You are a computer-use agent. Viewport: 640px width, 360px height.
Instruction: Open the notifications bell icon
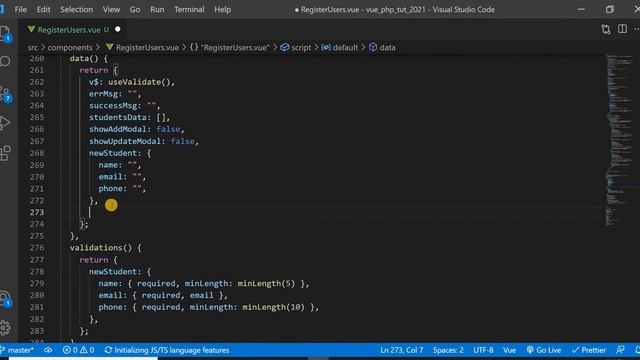point(637,350)
